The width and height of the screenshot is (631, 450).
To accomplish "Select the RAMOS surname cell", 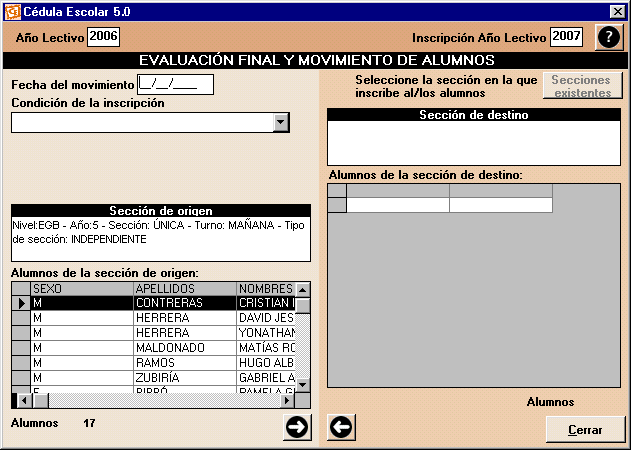I will click(x=185, y=363).
